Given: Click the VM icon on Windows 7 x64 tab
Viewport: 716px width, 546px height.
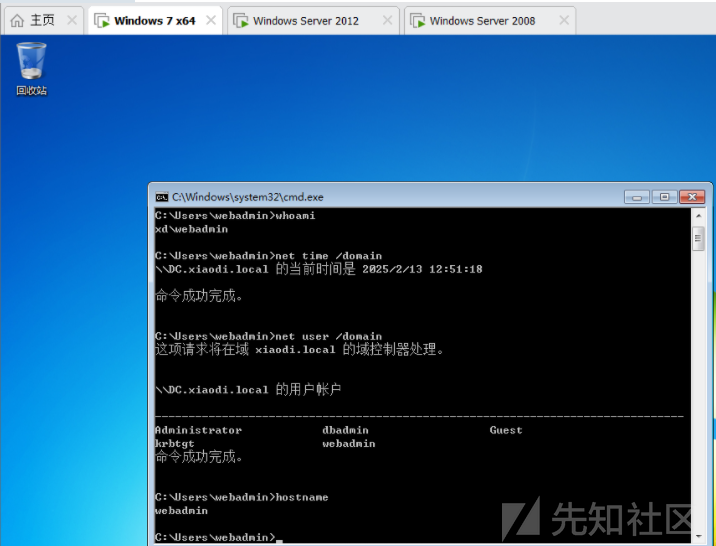Looking at the screenshot, I should coord(102,21).
